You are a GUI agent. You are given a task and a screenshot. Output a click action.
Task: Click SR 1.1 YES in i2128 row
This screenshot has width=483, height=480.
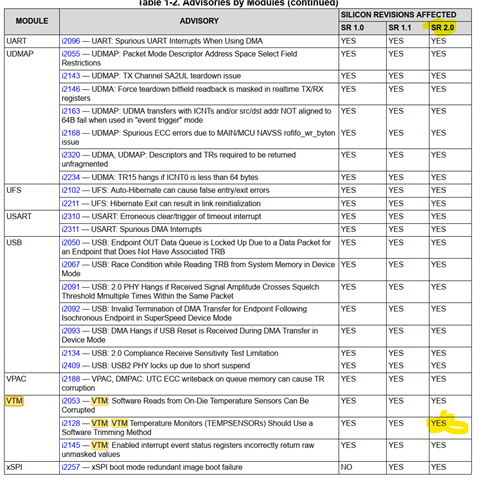[396, 423]
